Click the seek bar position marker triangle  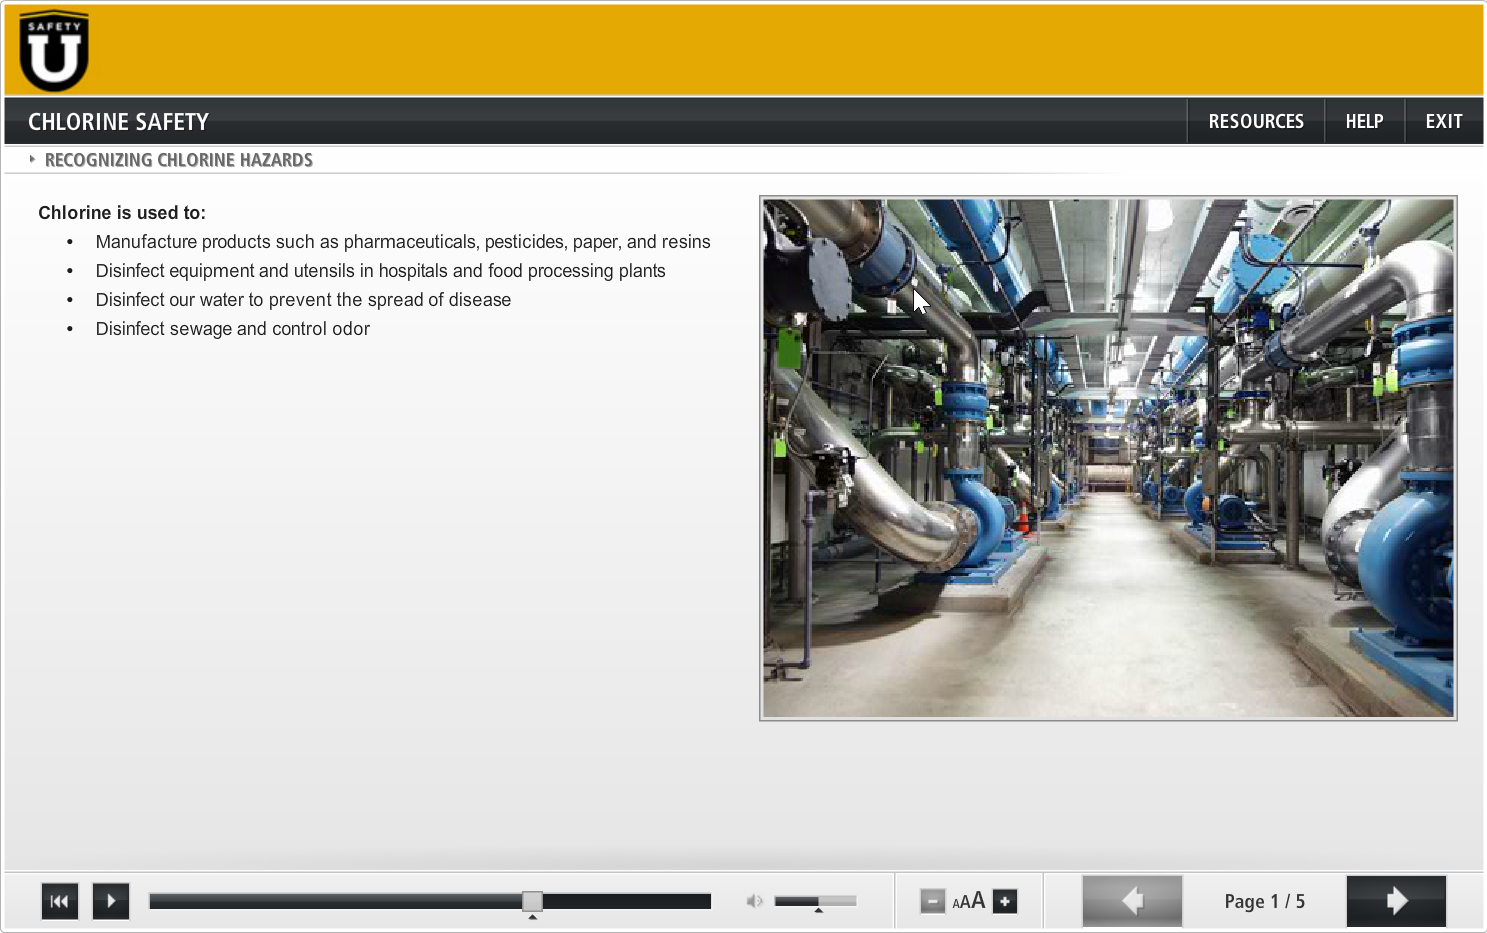533,915
